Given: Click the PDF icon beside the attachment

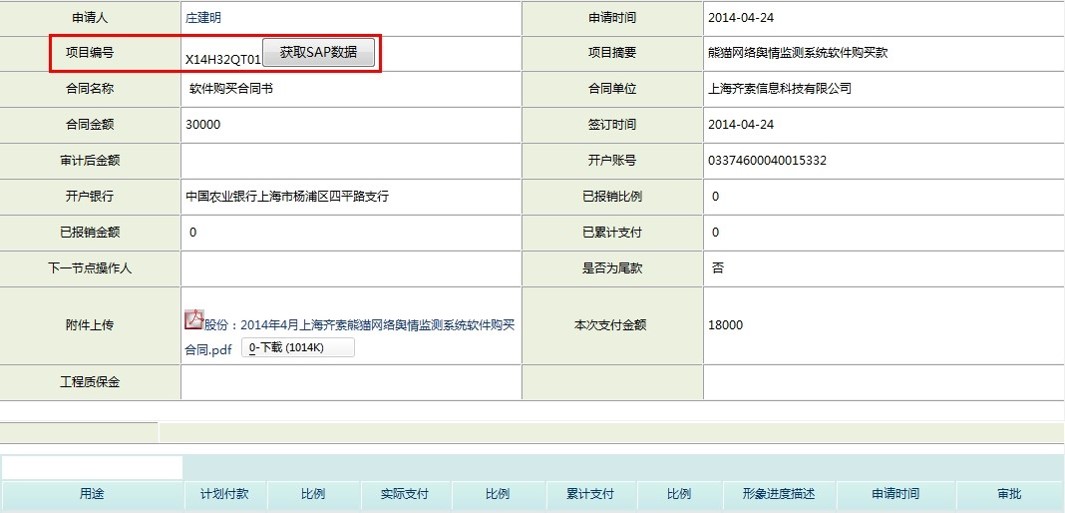Looking at the screenshot, I should pos(194,320).
